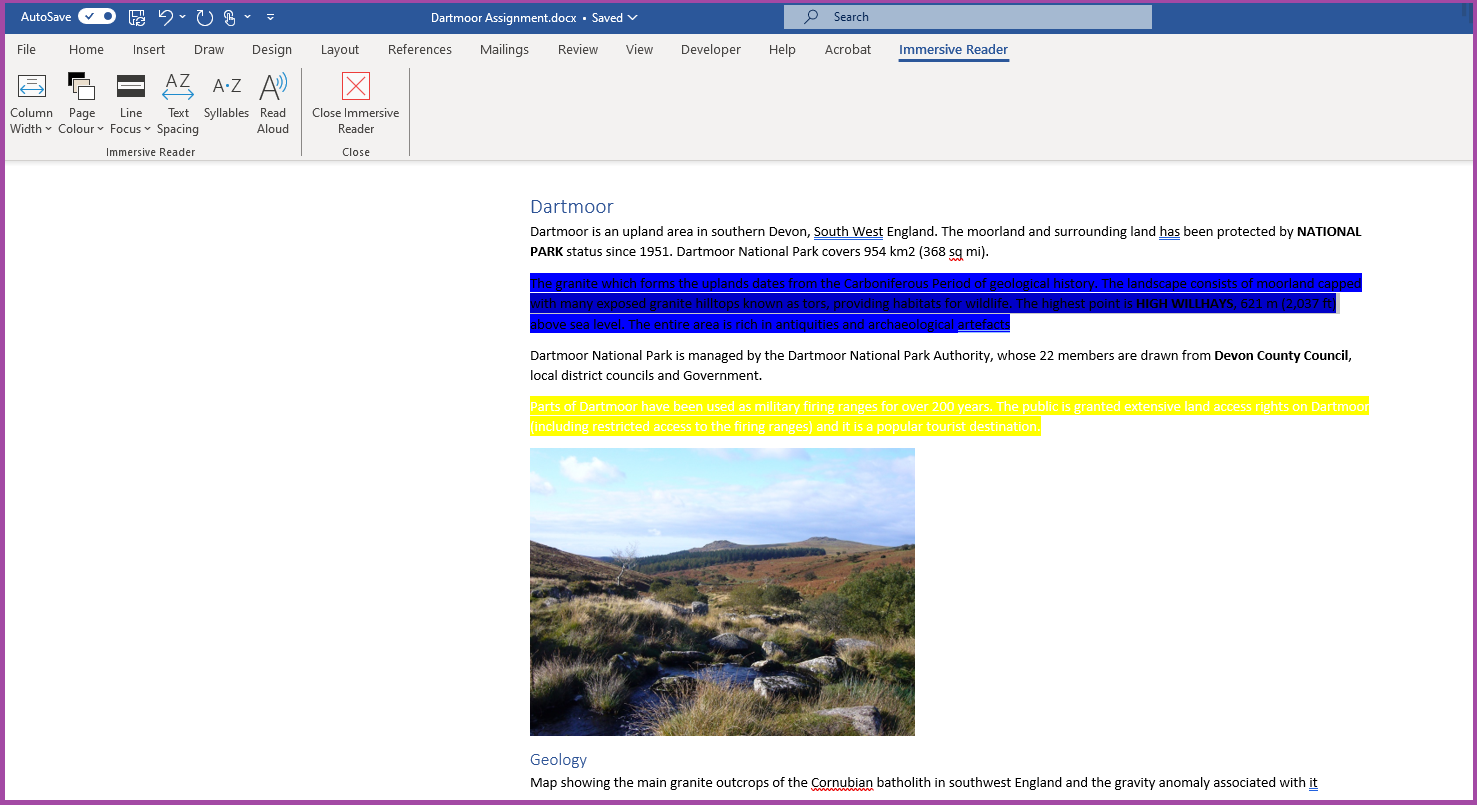Activate Read Aloud in the Immersive Reader ribbon
Image resolution: width=1477 pixels, height=805 pixels.
(x=273, y=100)
